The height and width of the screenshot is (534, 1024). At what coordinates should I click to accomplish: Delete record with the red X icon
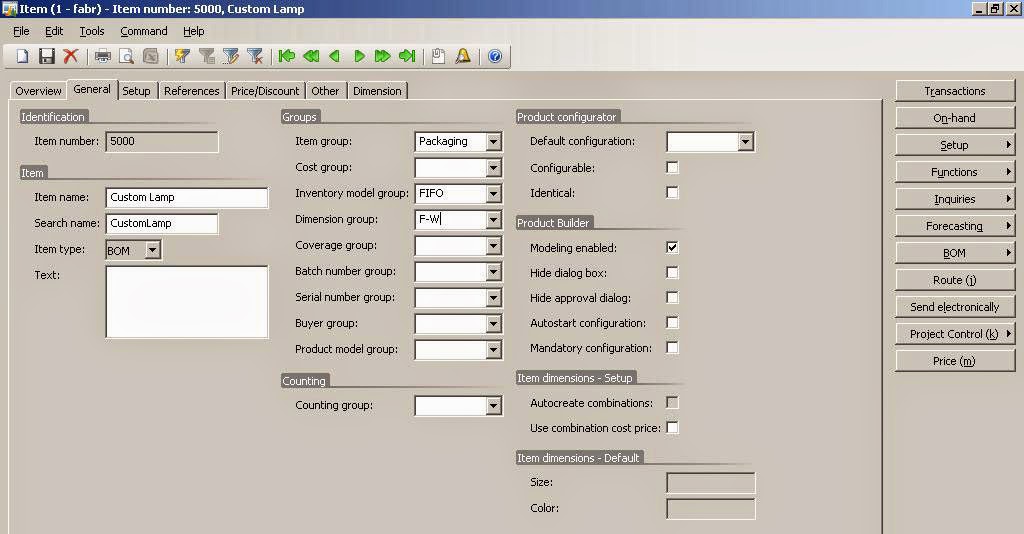pyautogui.click(x=71, y=56)
